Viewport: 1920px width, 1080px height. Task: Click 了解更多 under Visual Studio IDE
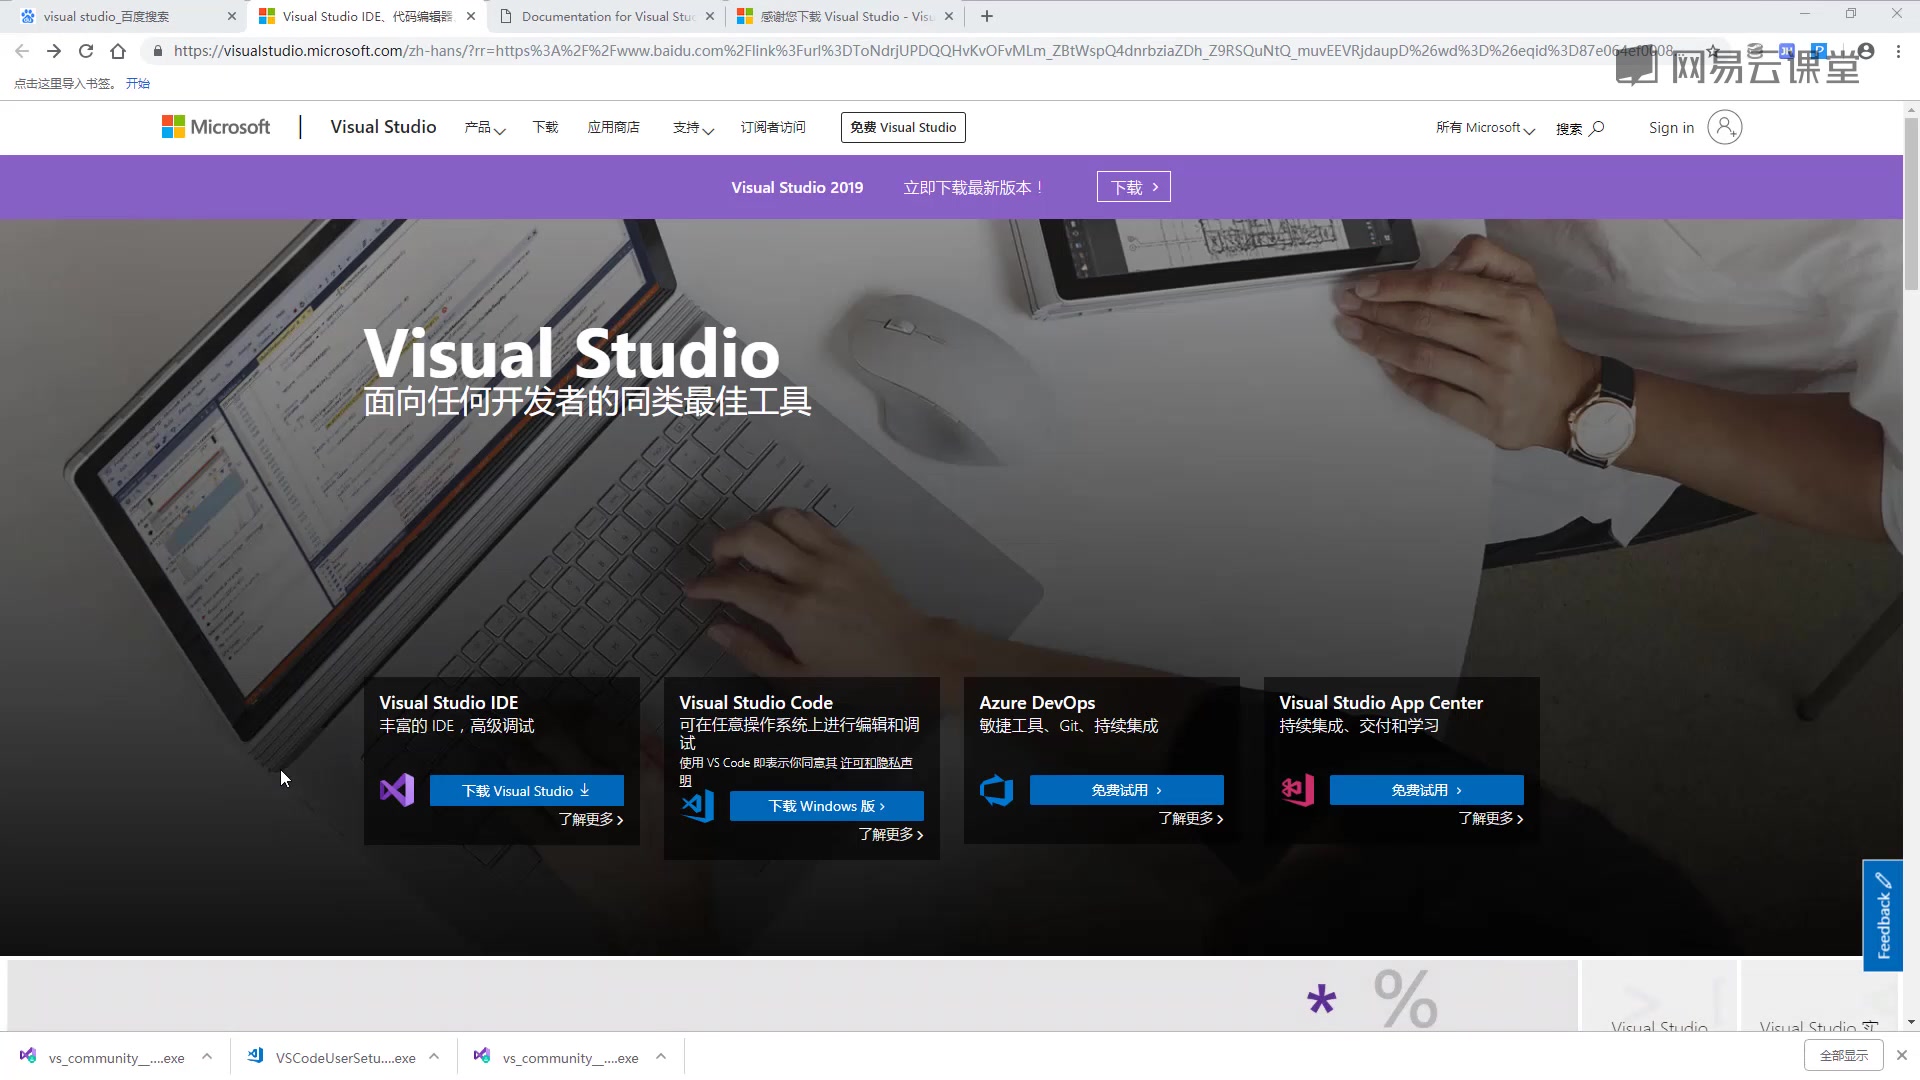pos(591,819)
